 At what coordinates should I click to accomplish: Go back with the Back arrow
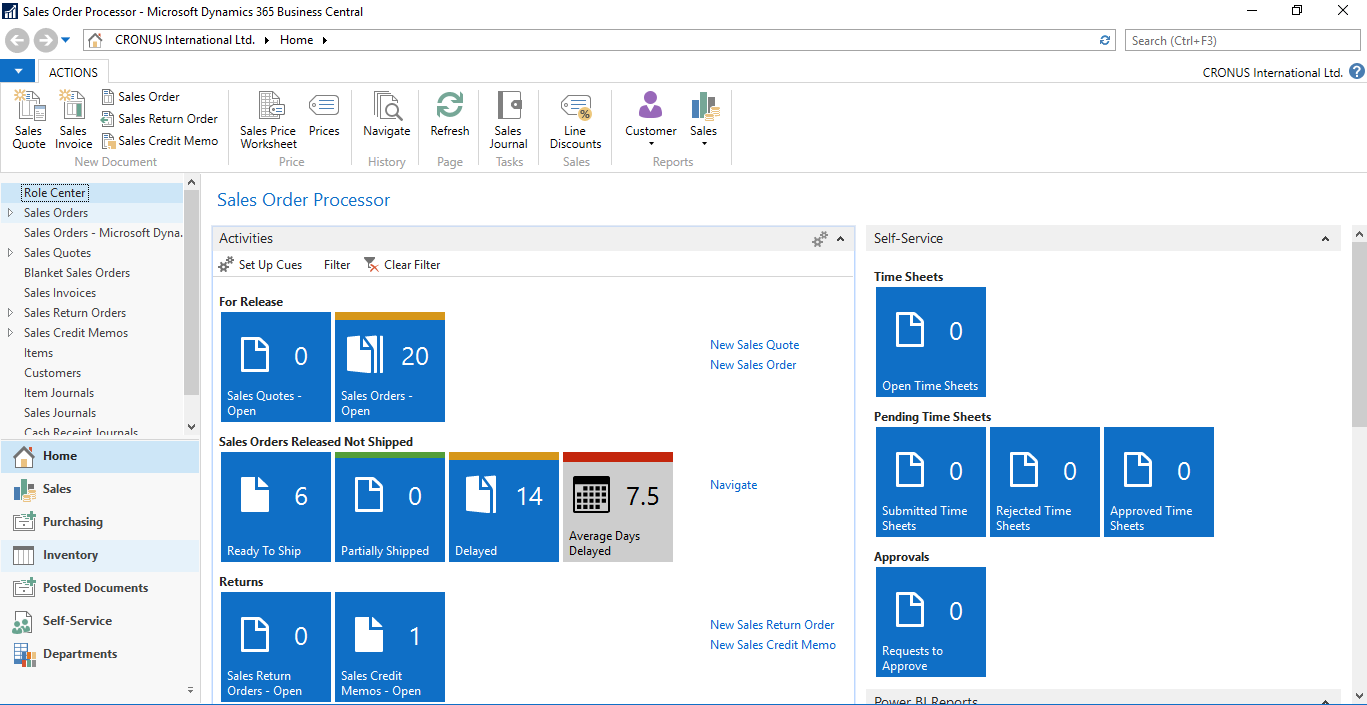(17, 40)
